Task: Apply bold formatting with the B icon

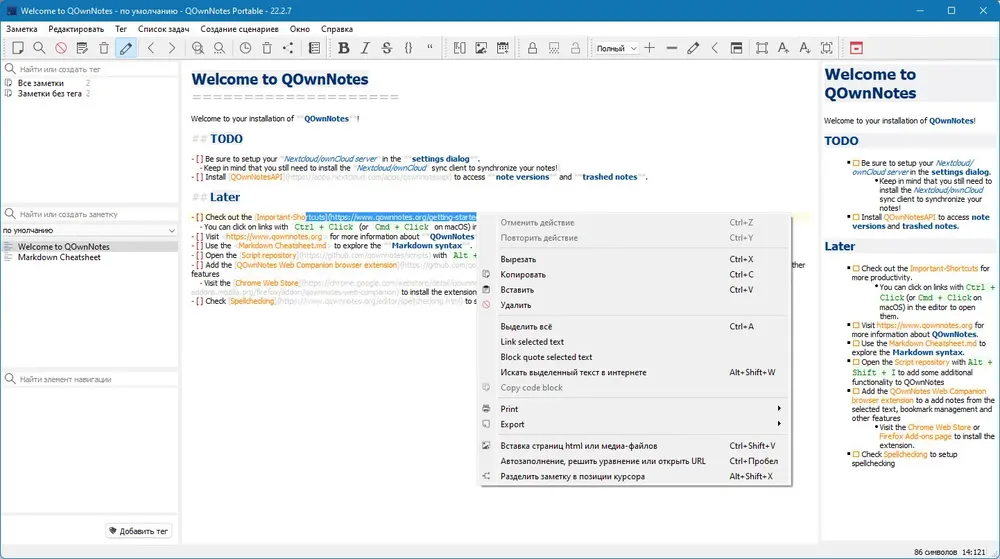Action: [343, 48]
